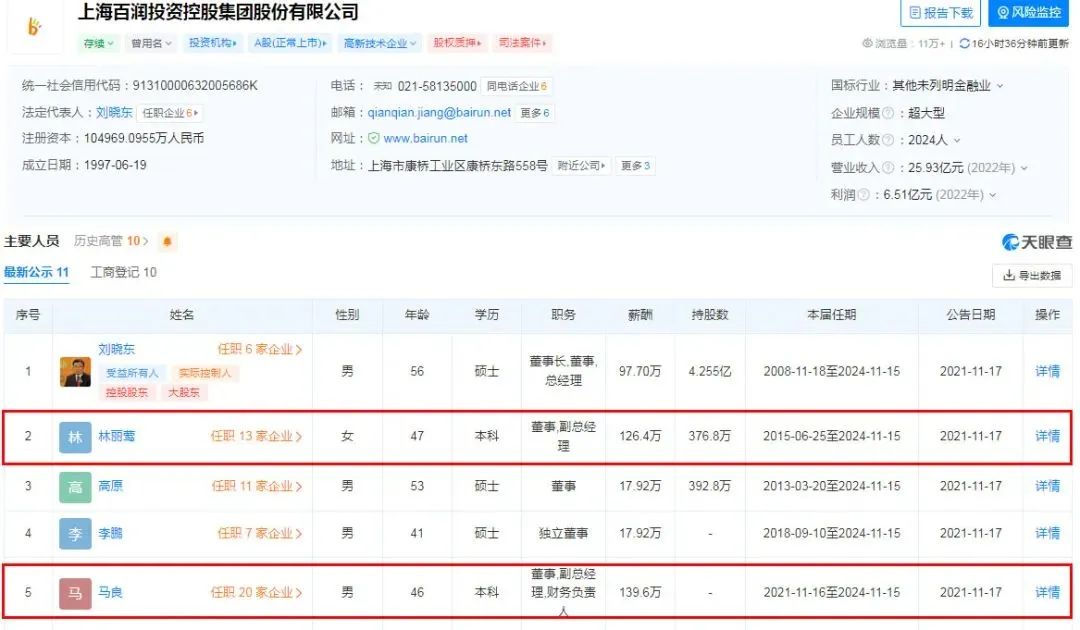This screenshot has height=630, width=1080.
Task: Download report via 报告下载 button
Action: tap(941, 12)
